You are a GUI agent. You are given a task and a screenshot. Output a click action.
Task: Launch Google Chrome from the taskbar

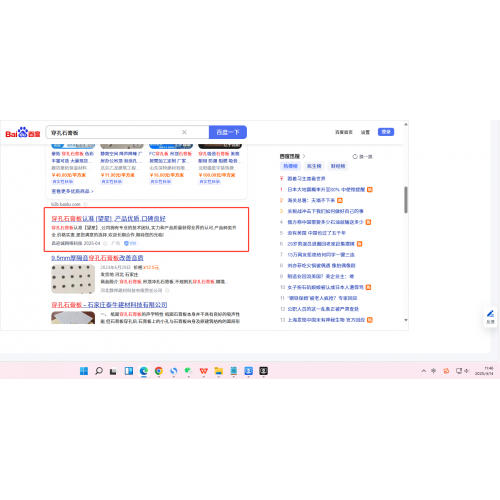pyautogui.click(x=159, y=371)
